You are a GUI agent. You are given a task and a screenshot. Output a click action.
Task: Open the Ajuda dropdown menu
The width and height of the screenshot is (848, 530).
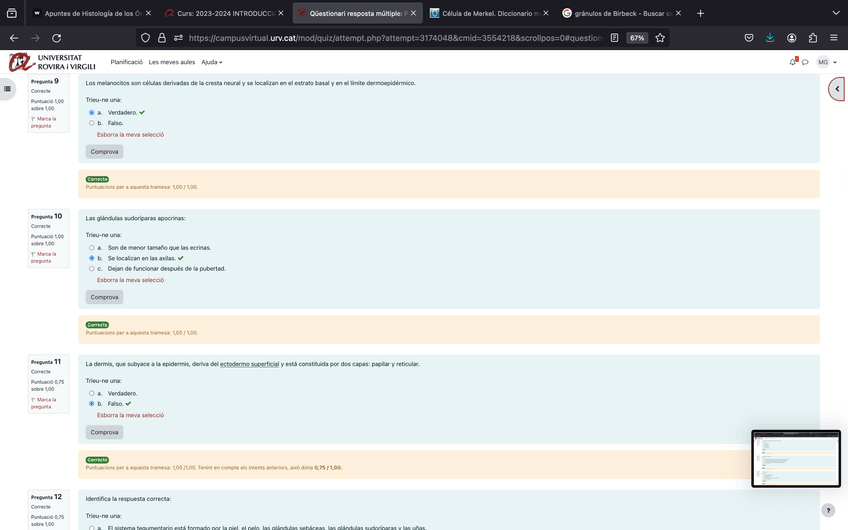[x=212, y=62]
